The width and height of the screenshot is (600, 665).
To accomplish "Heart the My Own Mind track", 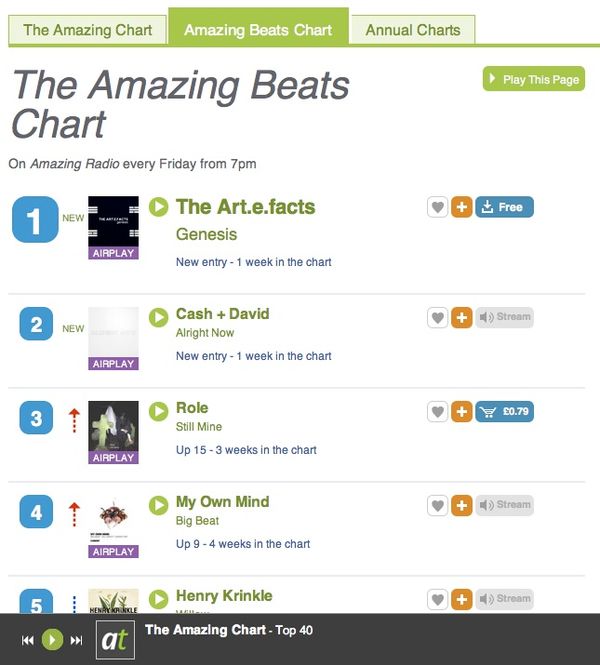I will [438, 505].
